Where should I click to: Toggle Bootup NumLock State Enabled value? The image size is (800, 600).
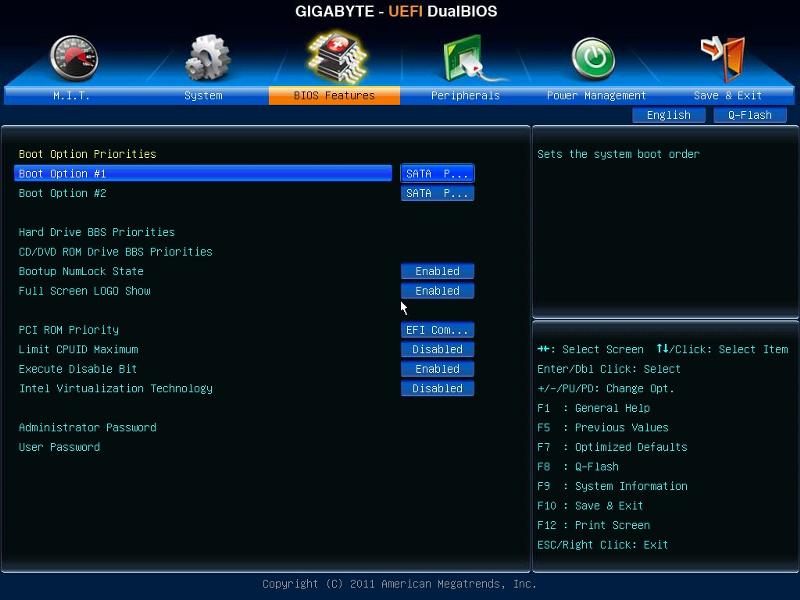(437, 271)
